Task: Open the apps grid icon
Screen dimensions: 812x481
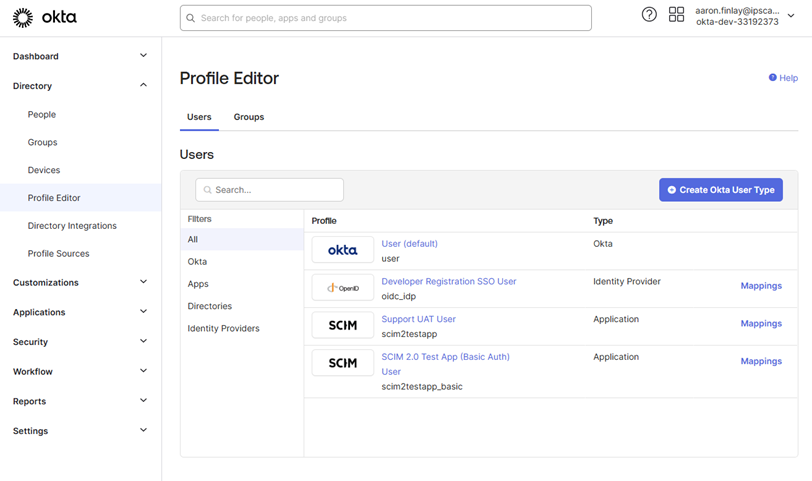Action: click(x=677, y=15)
